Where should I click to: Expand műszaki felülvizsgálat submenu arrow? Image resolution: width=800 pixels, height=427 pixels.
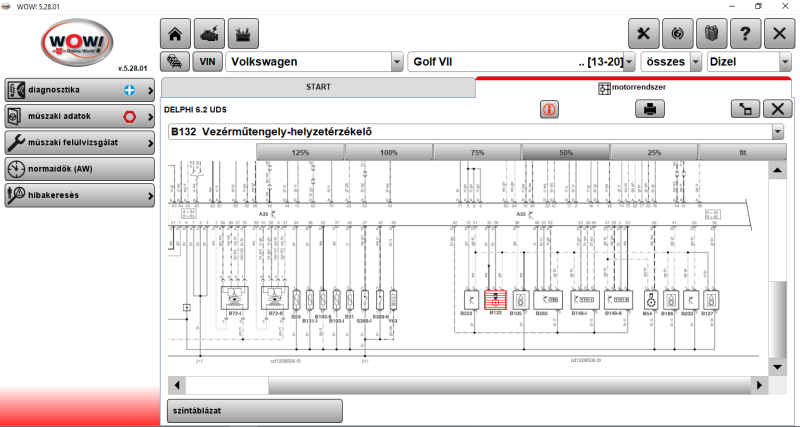150,143
